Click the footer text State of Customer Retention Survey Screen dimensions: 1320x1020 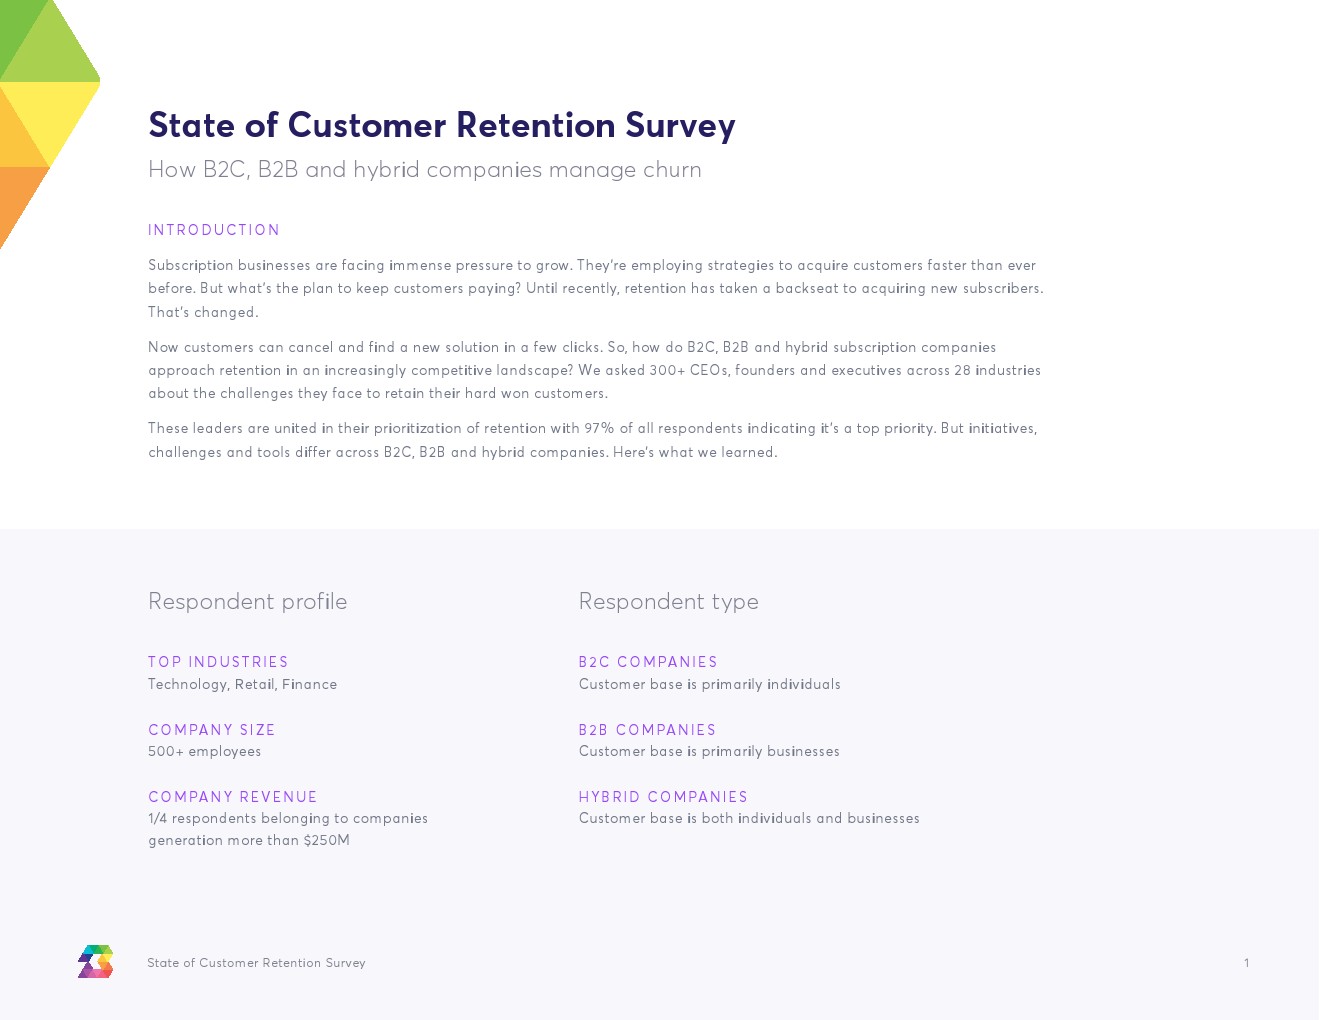(257, 963)
